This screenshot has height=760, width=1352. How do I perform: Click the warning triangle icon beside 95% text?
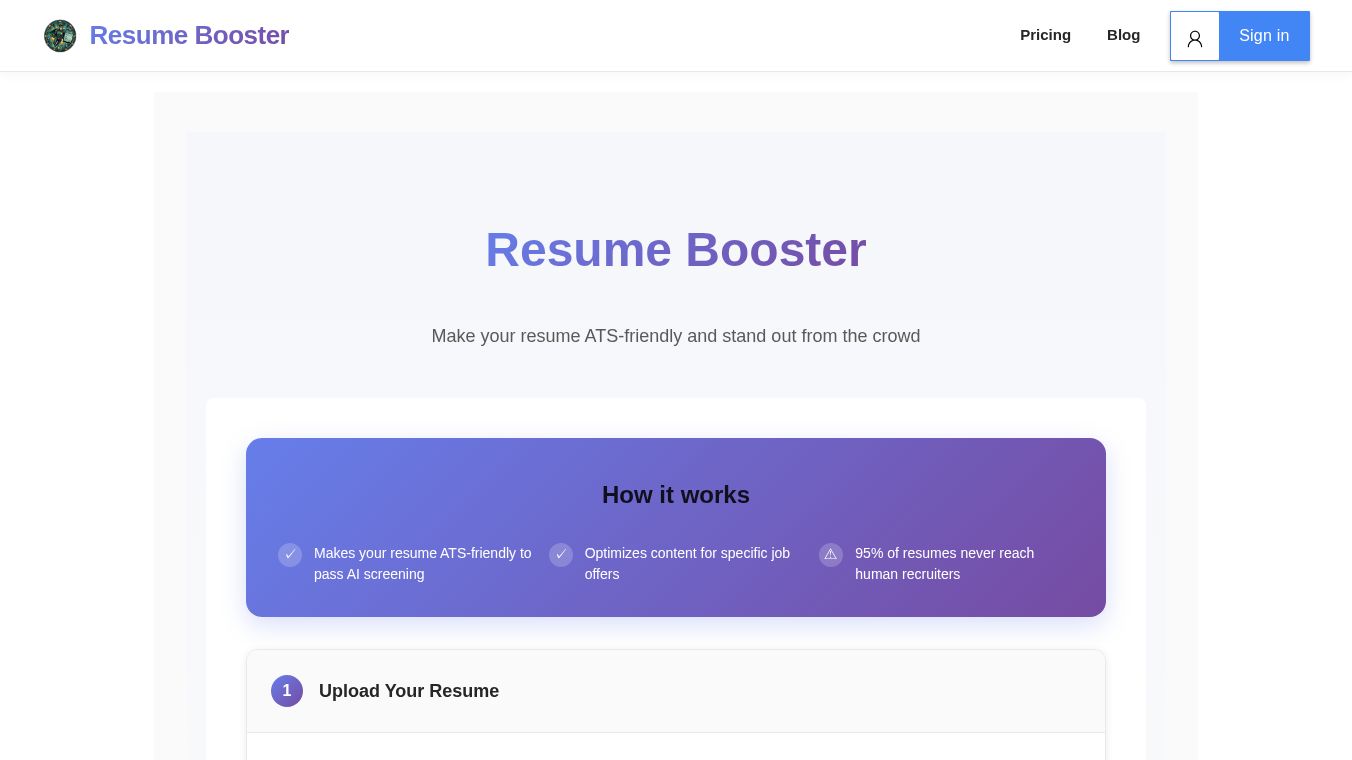(x=831, y=555)
